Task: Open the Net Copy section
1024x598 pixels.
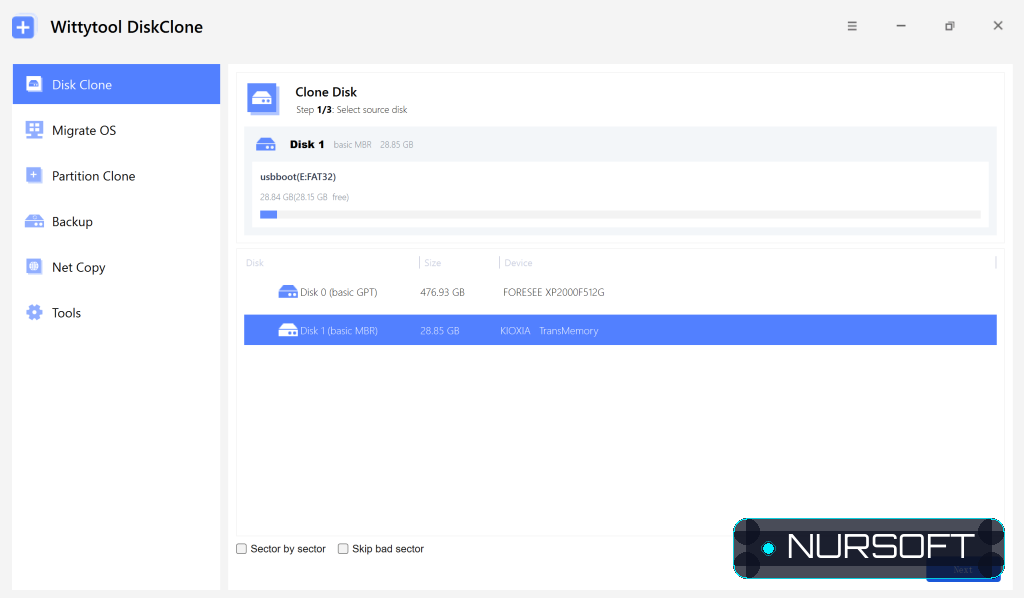Action: [x=116, y=267]
